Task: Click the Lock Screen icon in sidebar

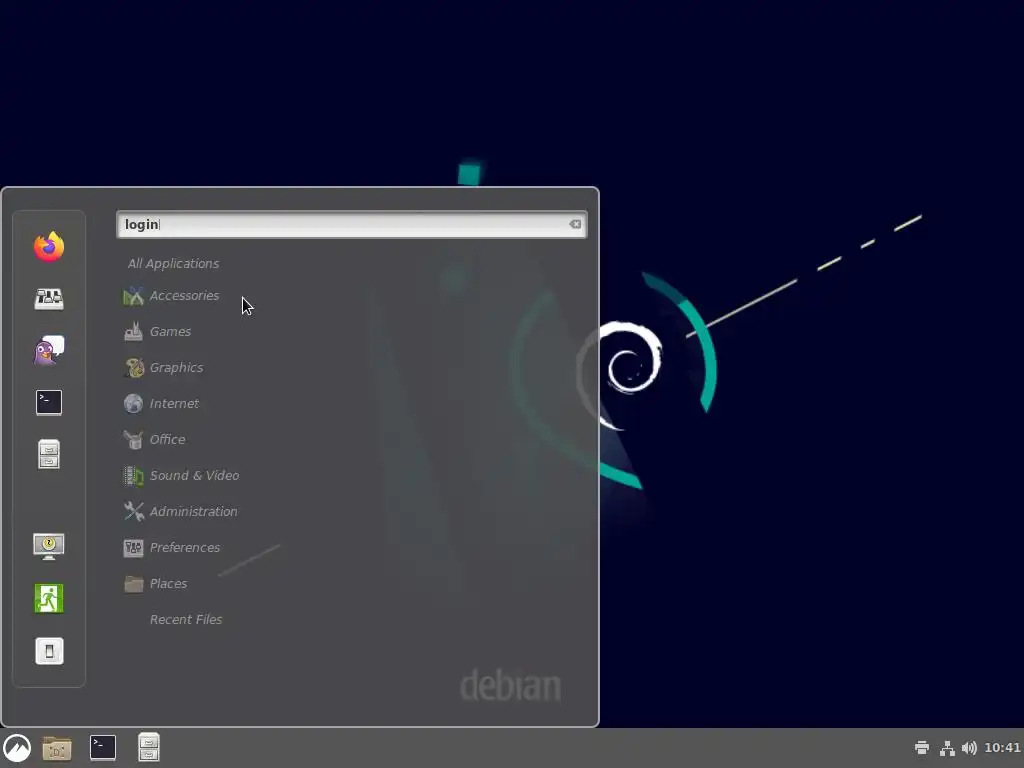Action: (49, 546)
